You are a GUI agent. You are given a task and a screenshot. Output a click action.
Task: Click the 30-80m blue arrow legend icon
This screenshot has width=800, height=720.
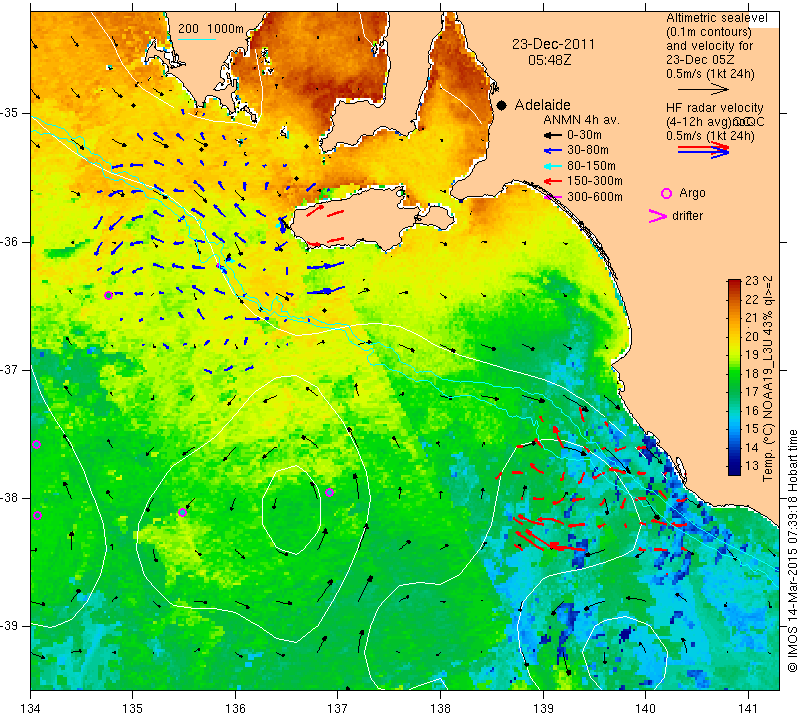[x=551, y=151]
